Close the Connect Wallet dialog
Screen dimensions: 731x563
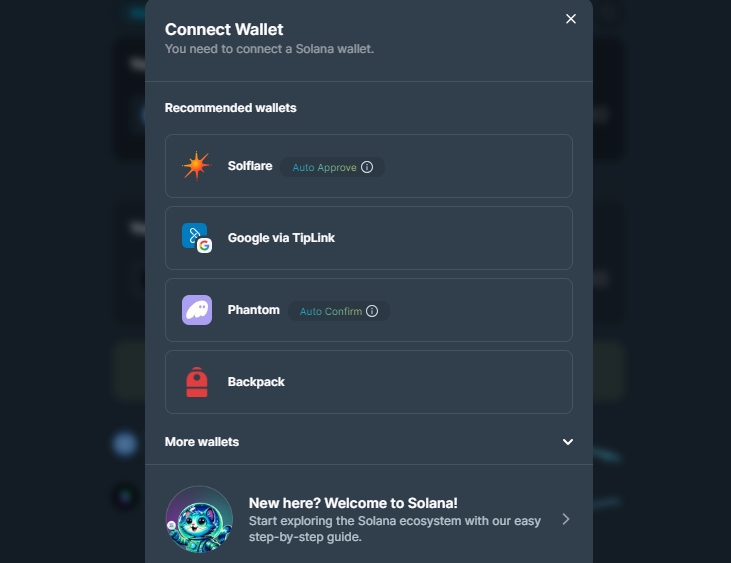click(x=571, y=19)
